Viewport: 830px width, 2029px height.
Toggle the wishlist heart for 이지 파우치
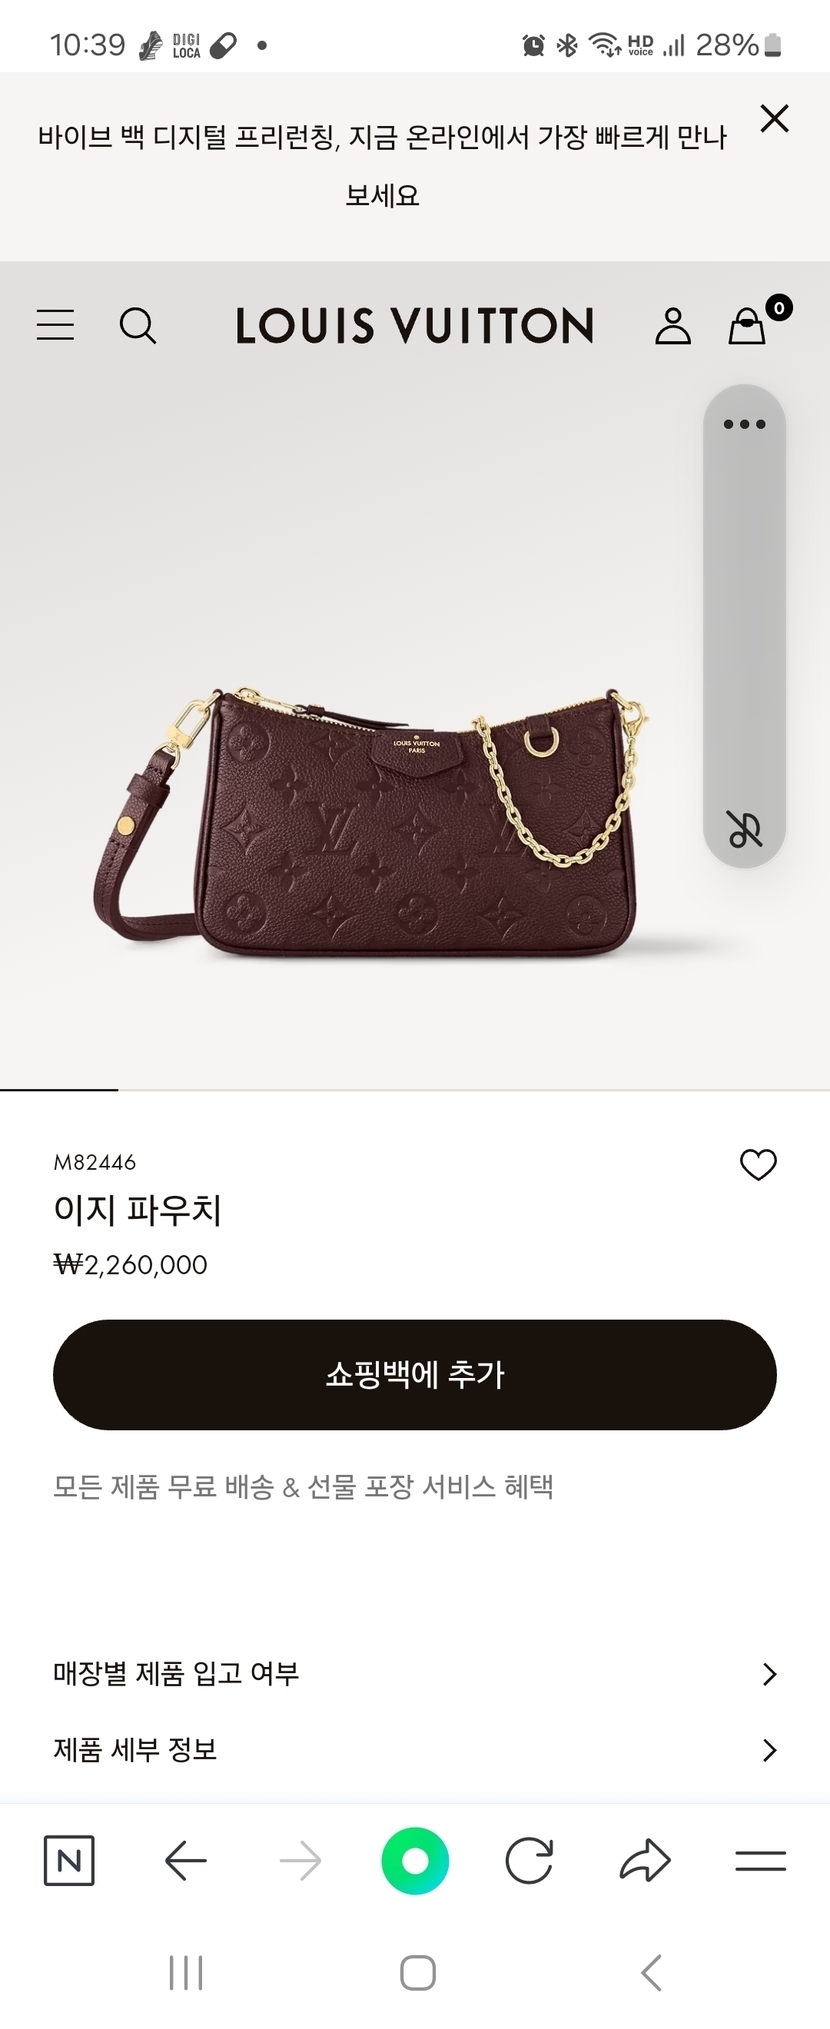click(758, 1164)
